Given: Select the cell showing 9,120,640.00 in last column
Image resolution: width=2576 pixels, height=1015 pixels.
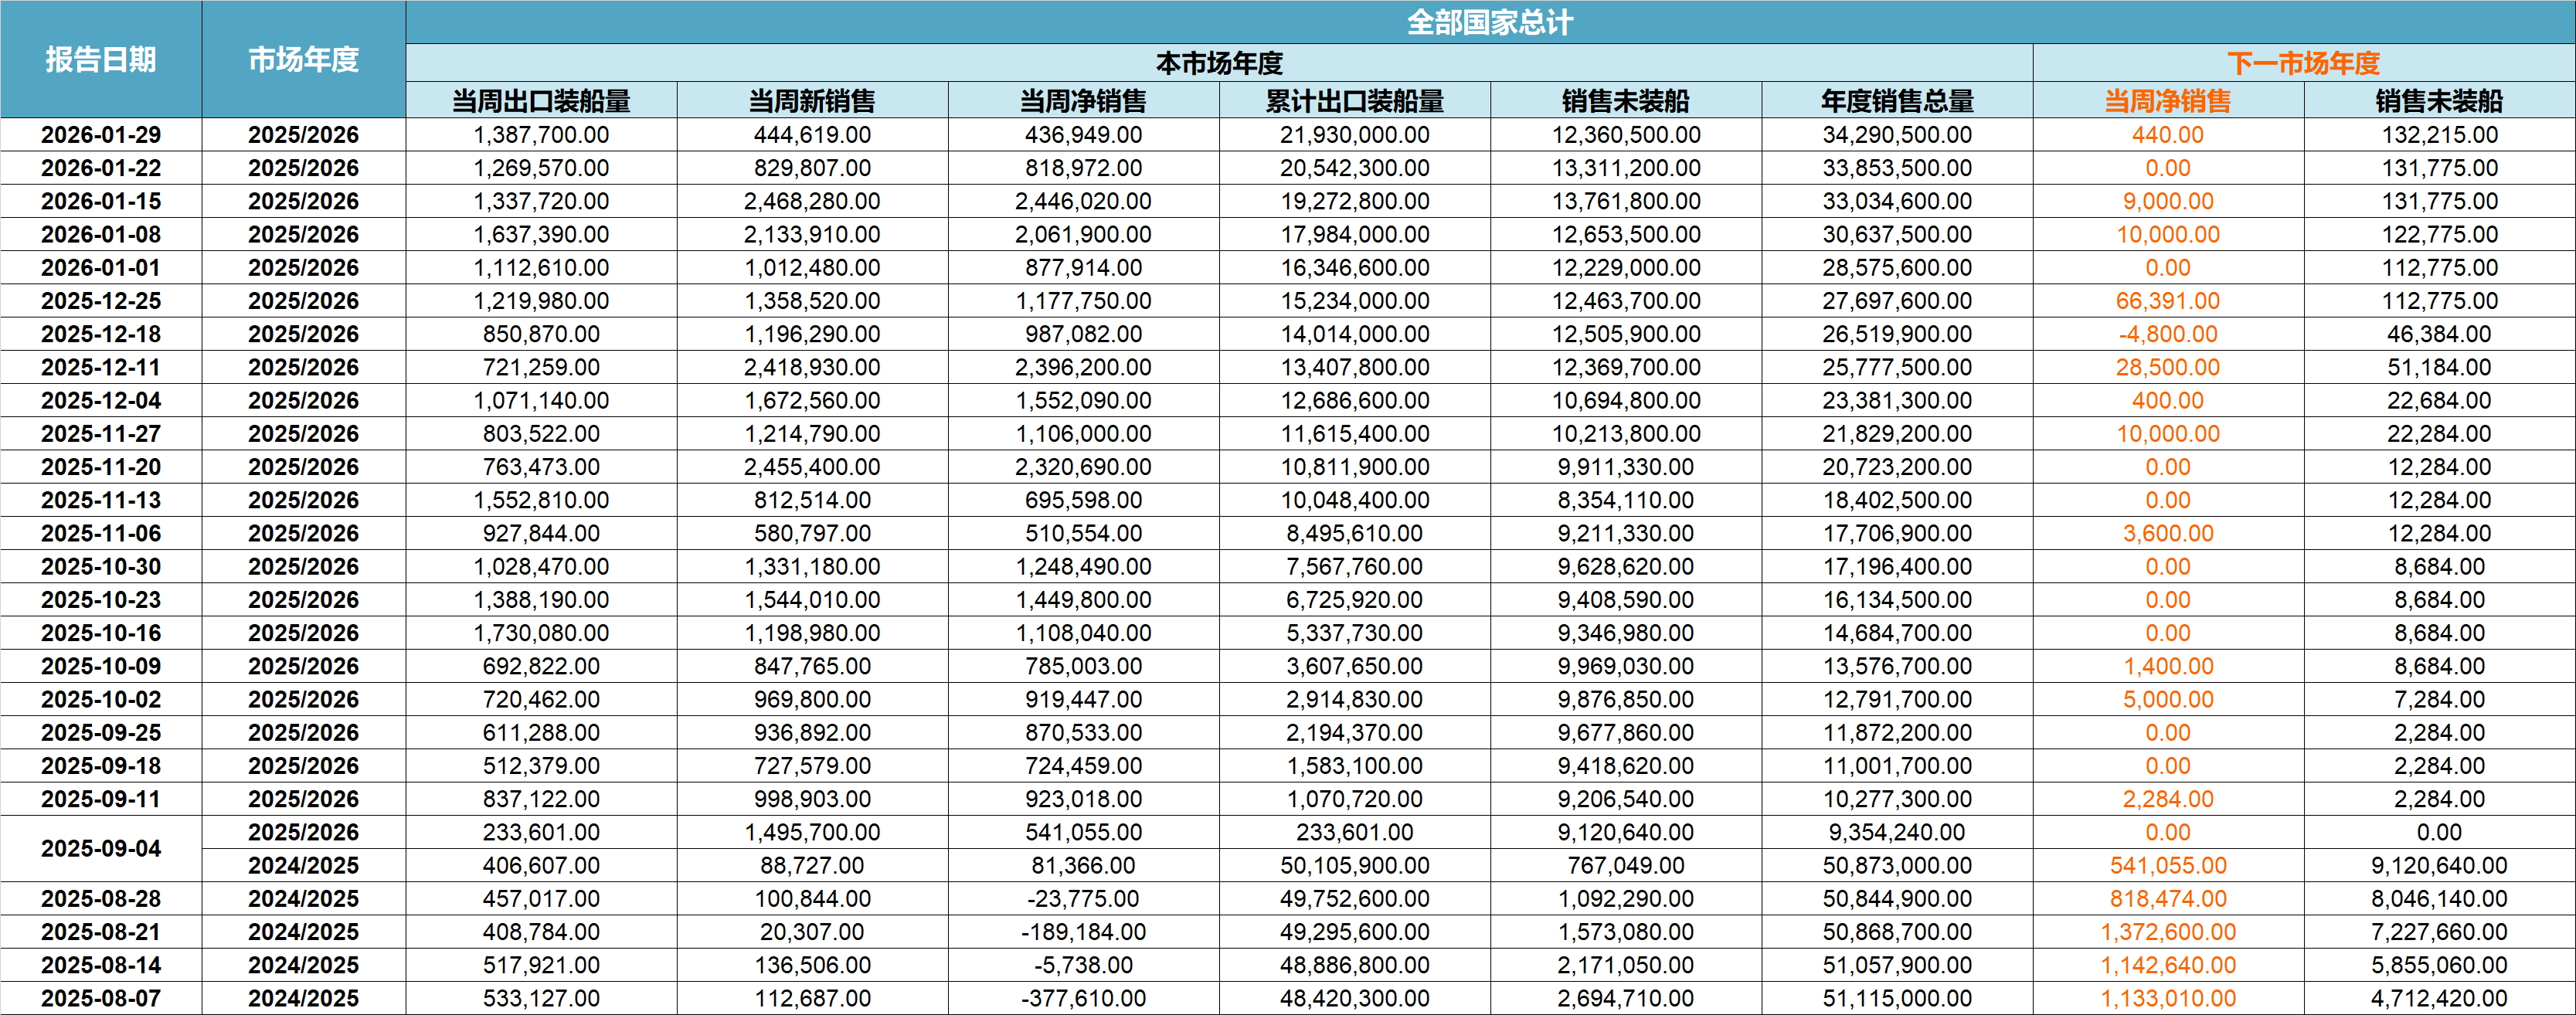Looking at the screenshot, I should pos(2439,866).
